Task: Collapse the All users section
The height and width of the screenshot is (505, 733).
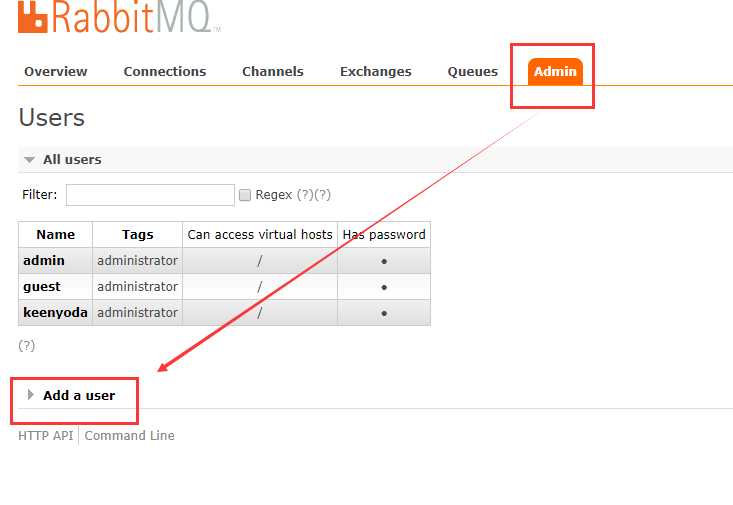Action: [x=72, y=159]
